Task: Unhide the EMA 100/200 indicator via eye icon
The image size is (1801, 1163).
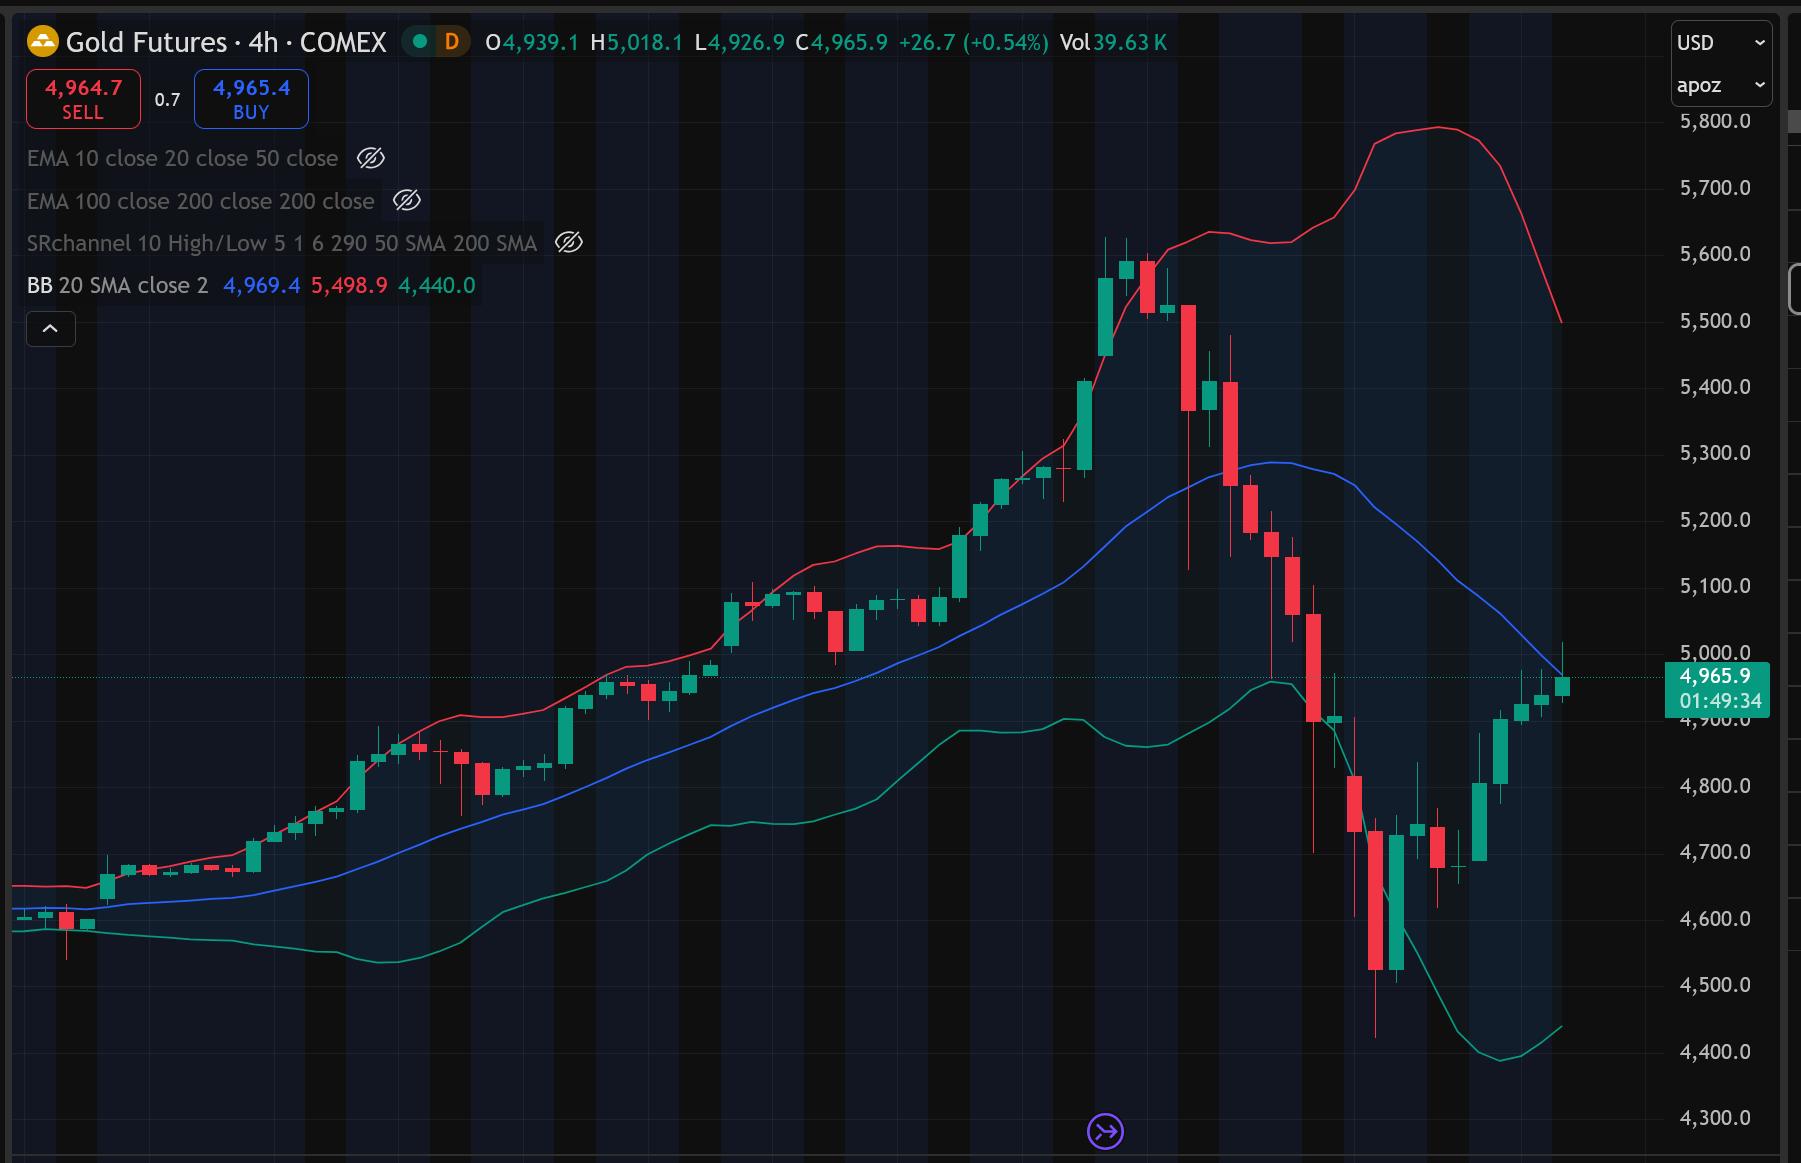Action: pos(406,201)
